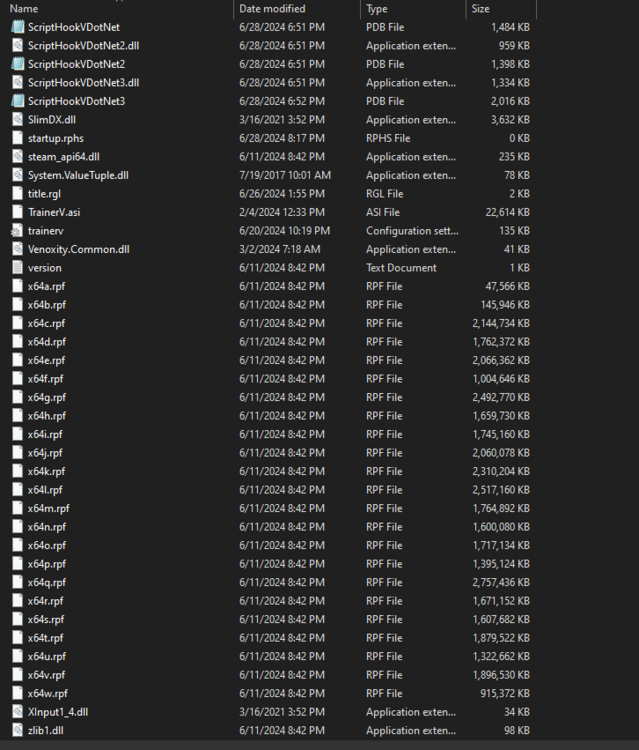Click the x64d.rpf file icon
The width and height of the screenshot is (639, 750).
coord(18,342)
